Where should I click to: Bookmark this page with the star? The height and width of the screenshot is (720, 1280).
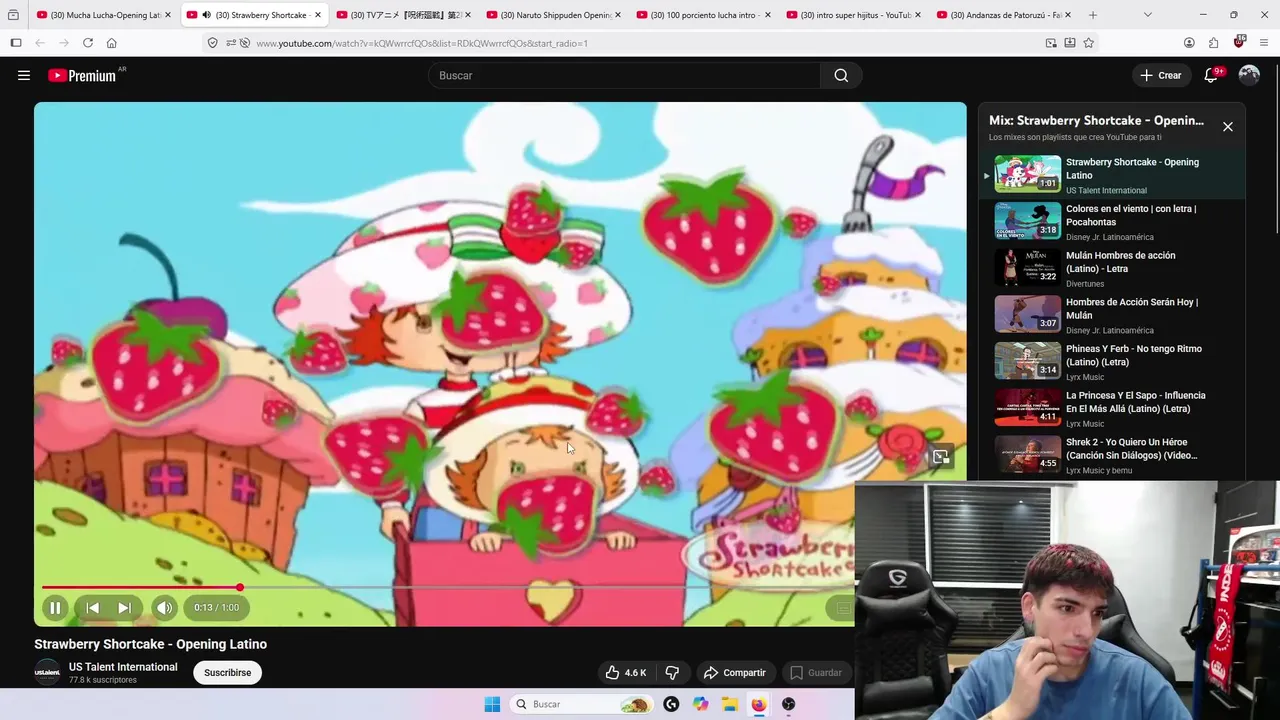coord(1088,43)
